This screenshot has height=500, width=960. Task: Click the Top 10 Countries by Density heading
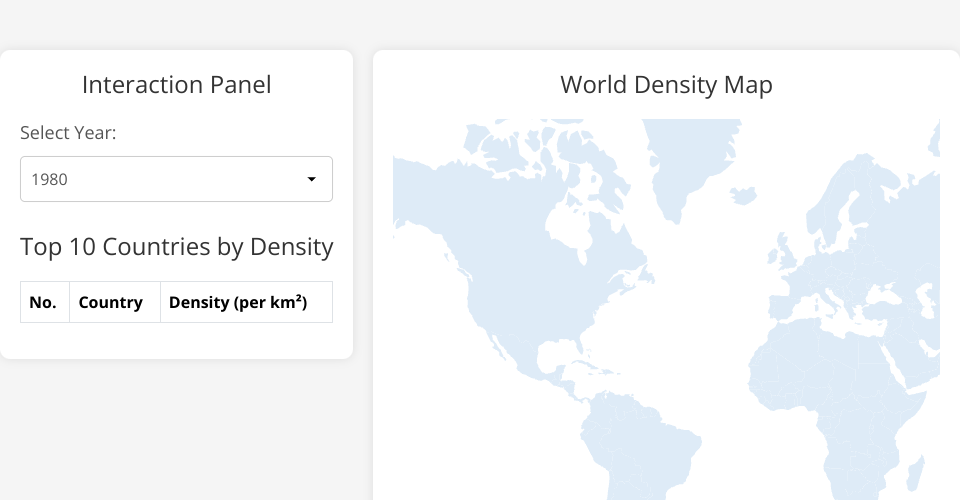(x=176, y=247)
